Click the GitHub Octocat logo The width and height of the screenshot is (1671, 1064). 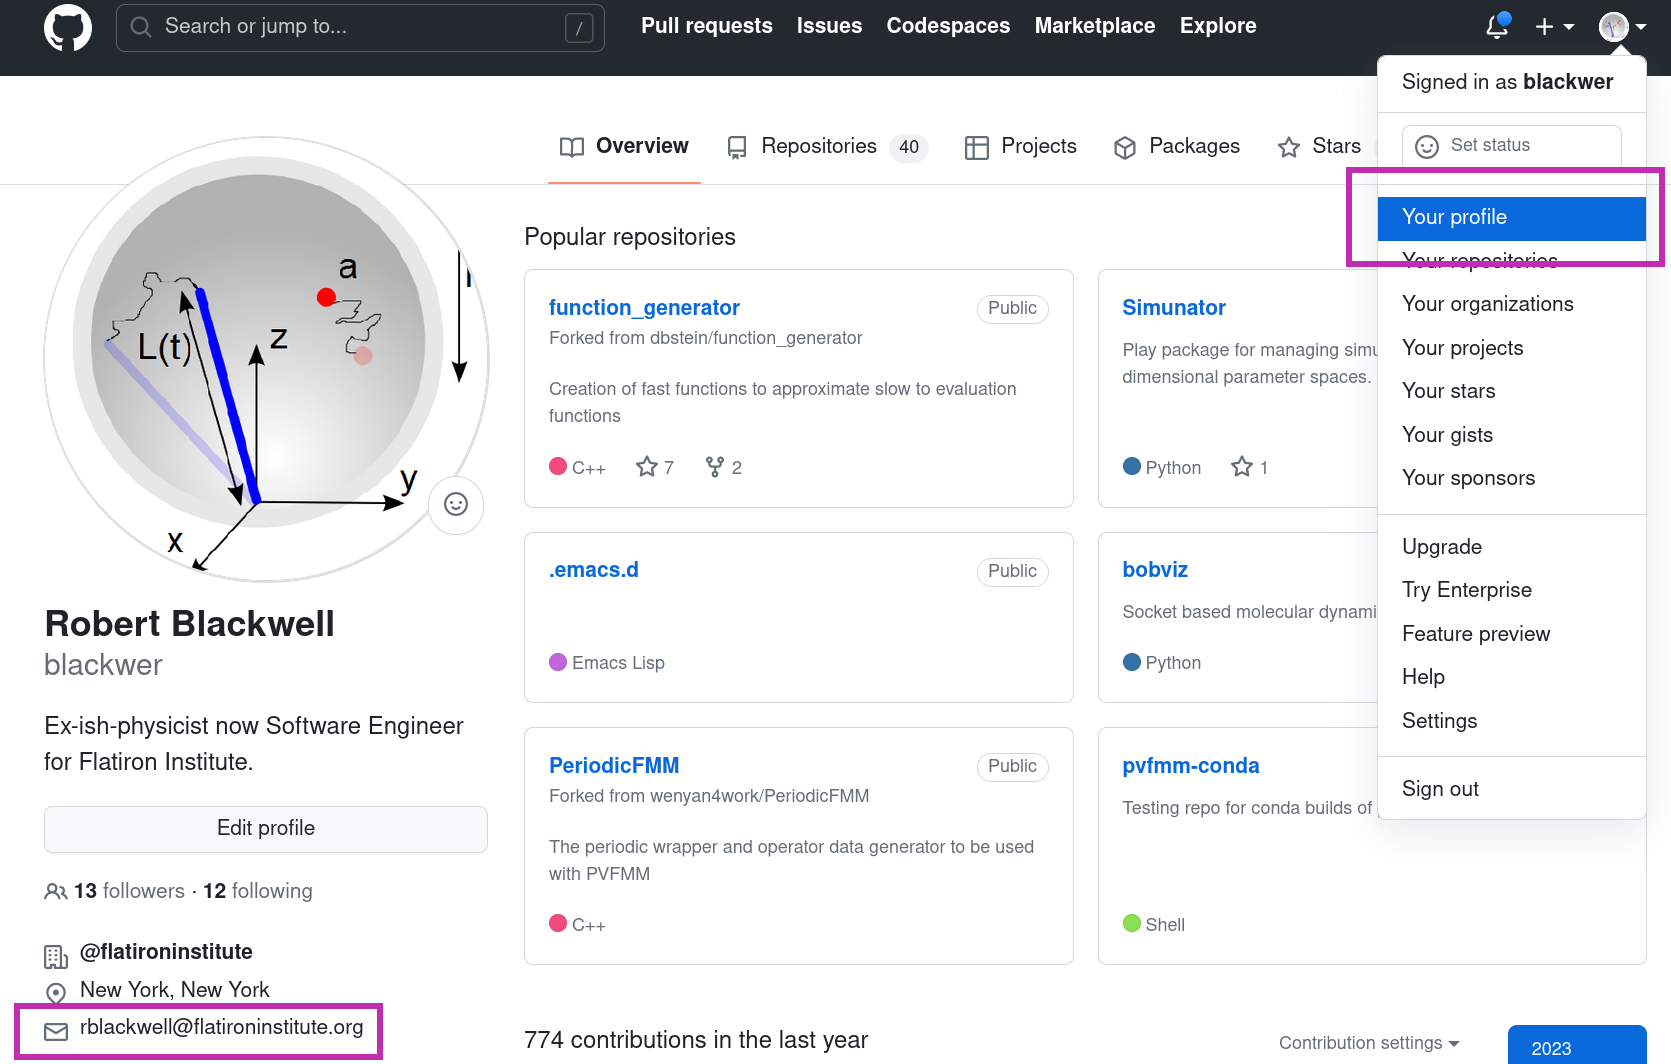pos(68,27)
